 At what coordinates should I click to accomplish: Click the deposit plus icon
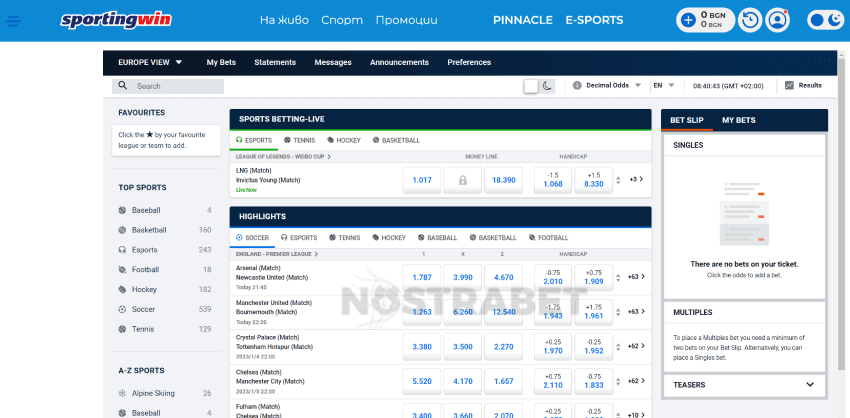pos(687,21)
